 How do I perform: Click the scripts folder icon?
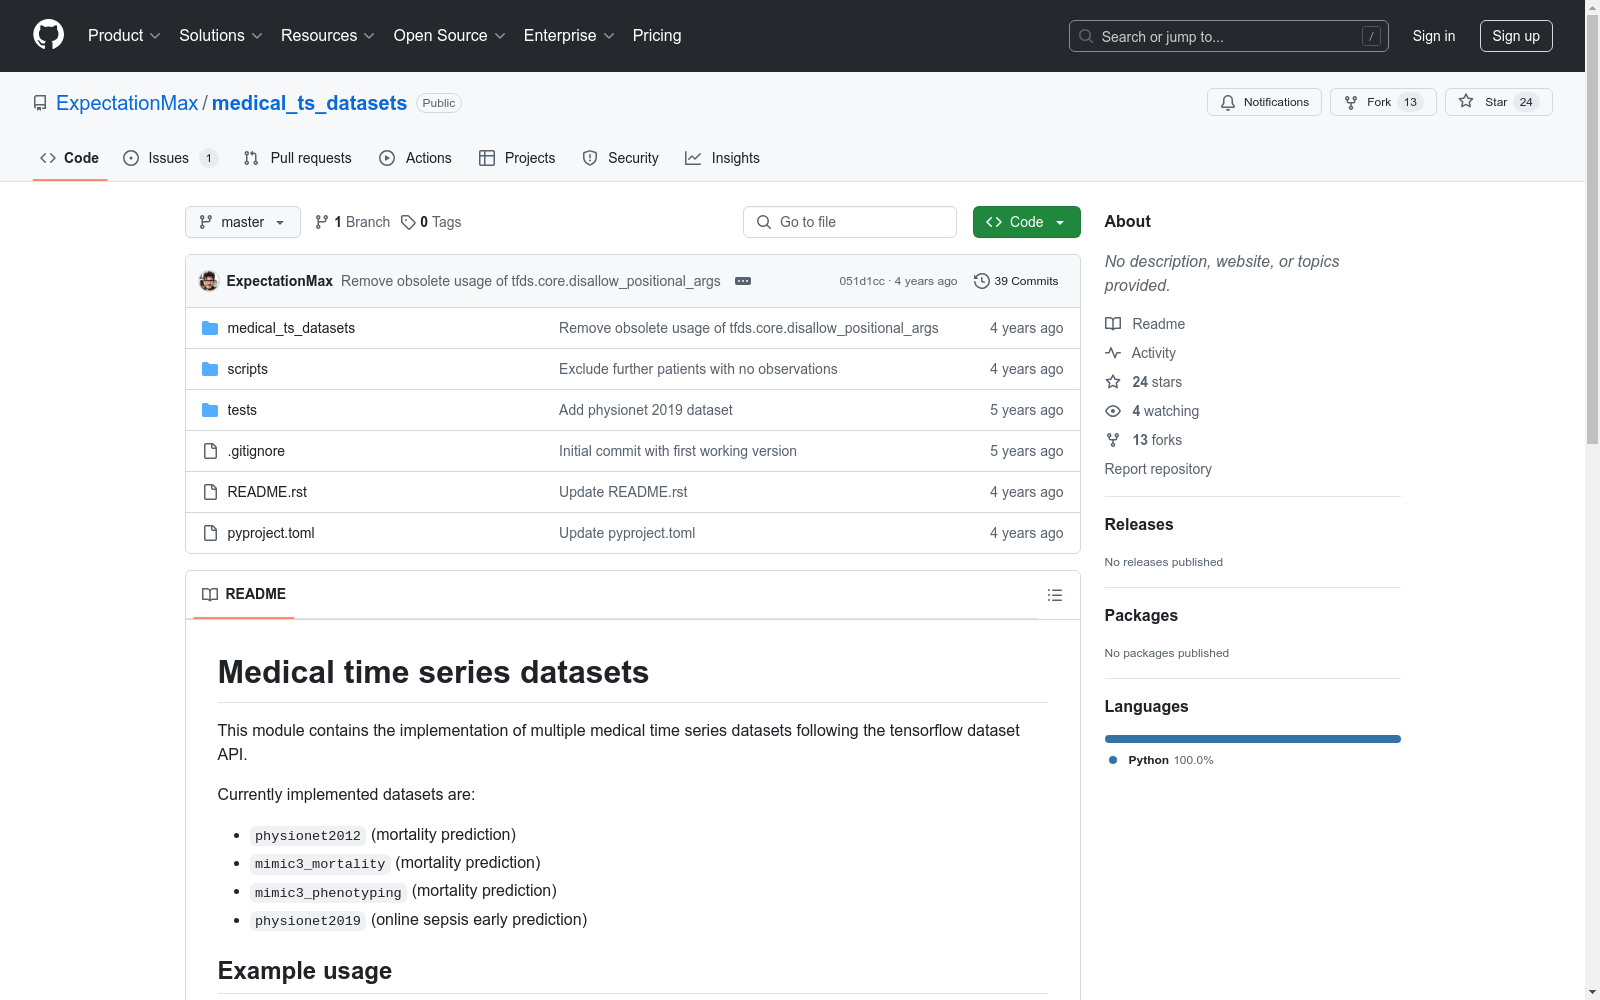click(210, 369)
